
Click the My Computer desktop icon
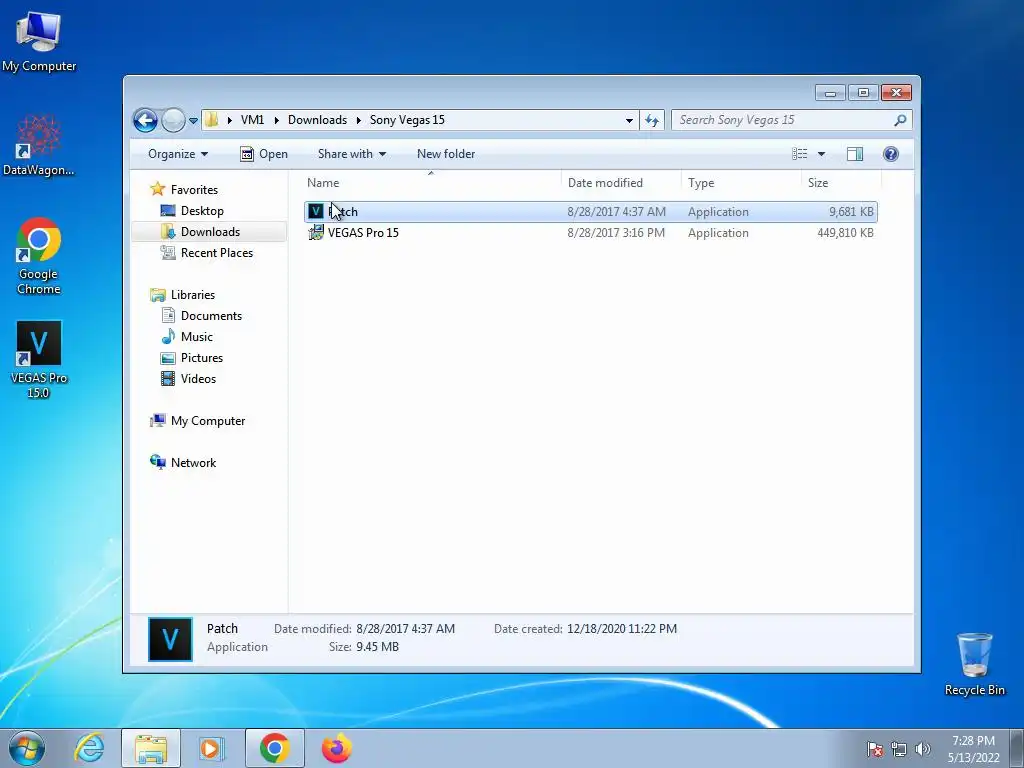39,40
